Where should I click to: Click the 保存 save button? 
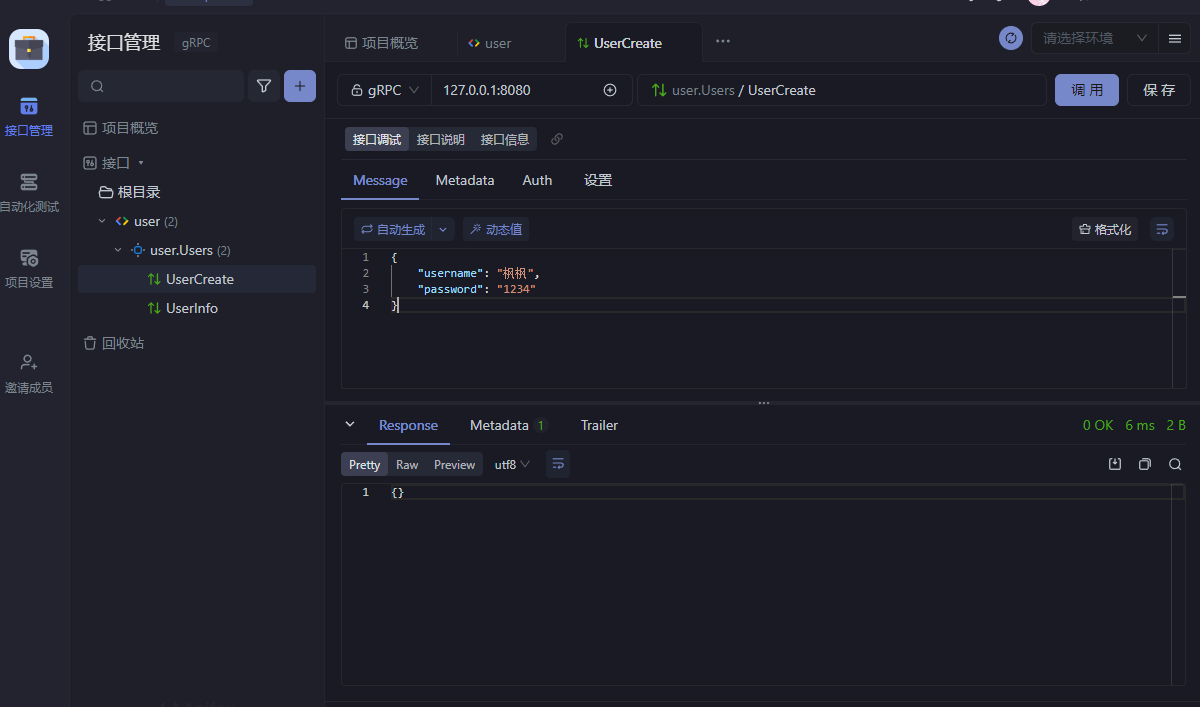pos(1158,90)
